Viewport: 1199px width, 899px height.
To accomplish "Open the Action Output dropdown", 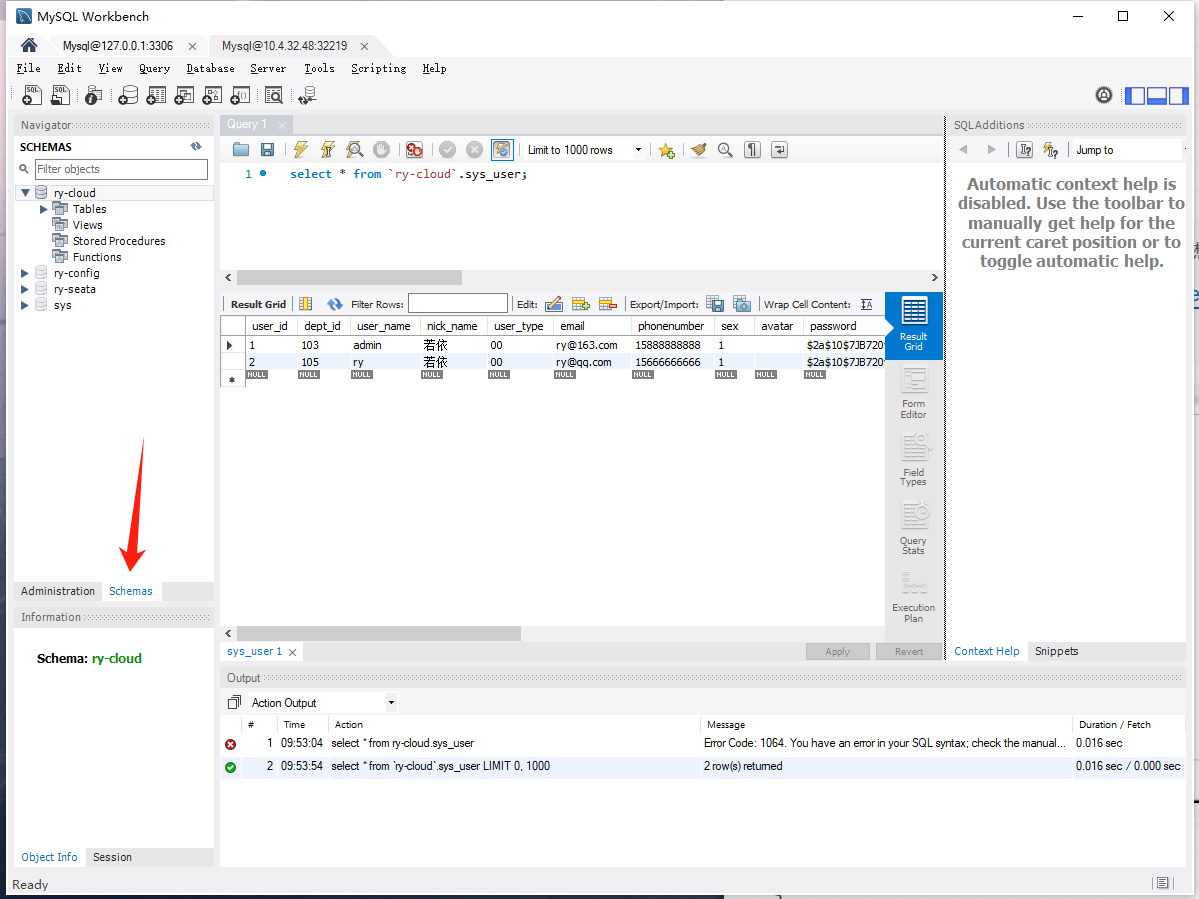I will (x=391, y=703).
